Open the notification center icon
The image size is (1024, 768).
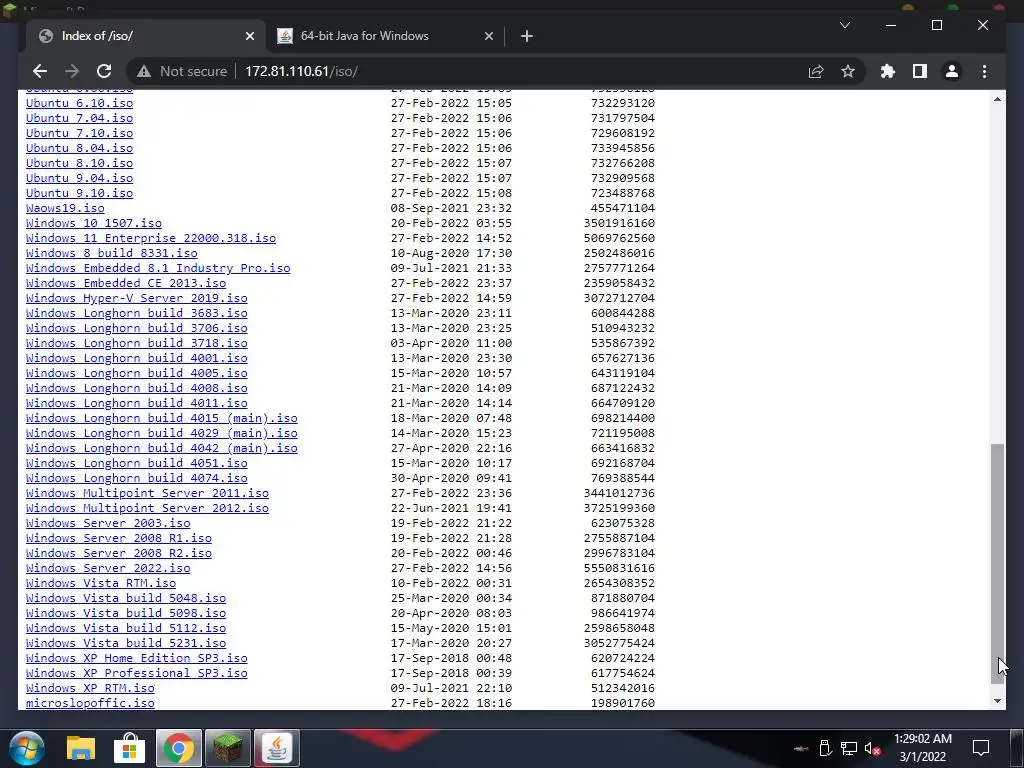(980, 748)
